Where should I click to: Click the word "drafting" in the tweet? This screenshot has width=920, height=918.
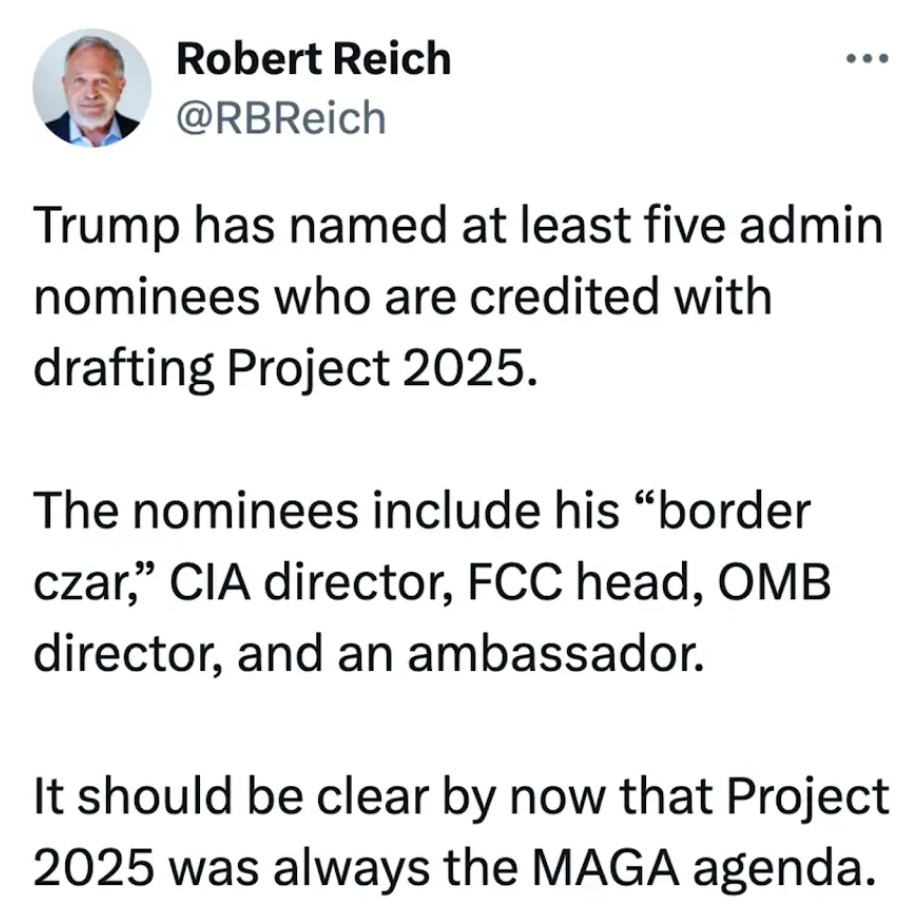pos(123,370)
